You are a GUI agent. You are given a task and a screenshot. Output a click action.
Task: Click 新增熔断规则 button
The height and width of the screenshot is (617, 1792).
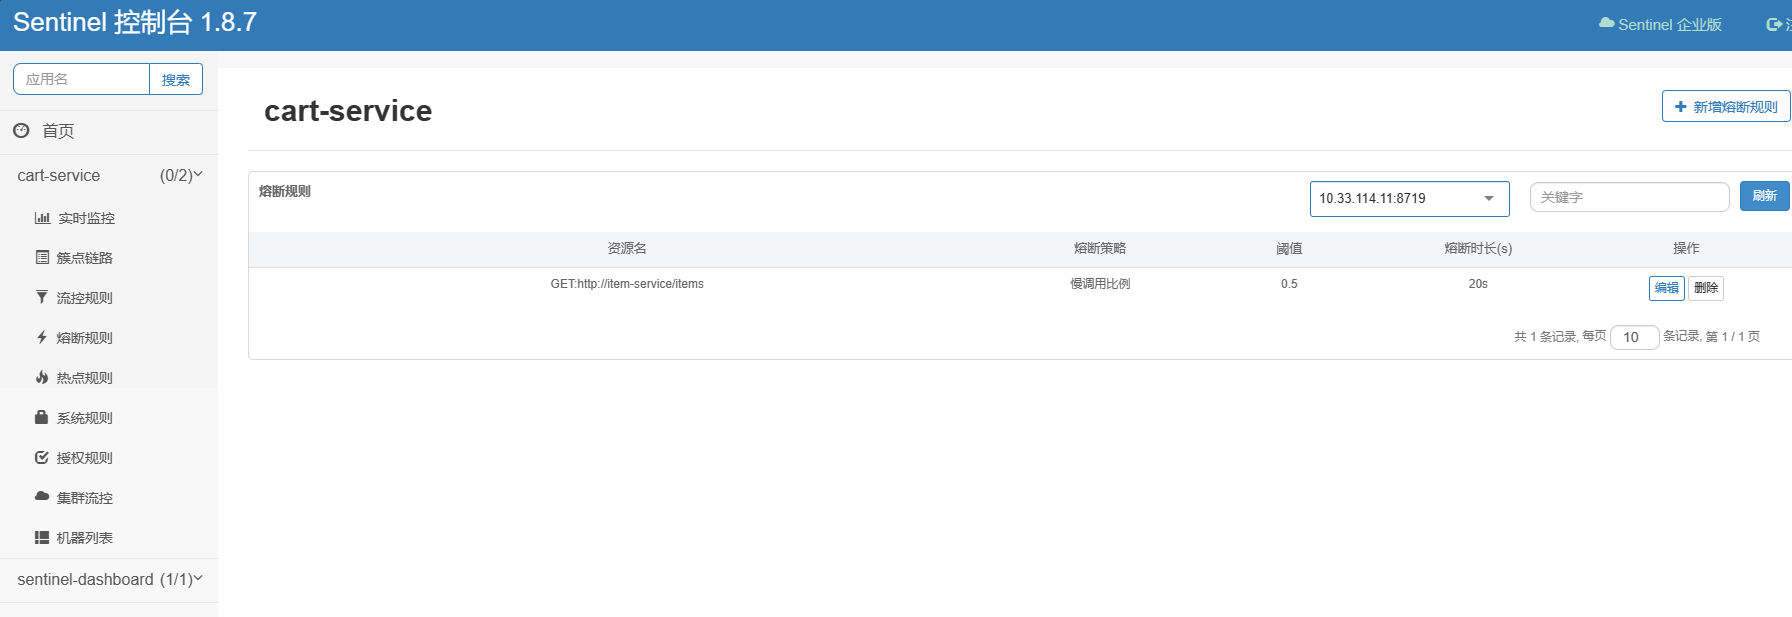(x=1726, y=106)
